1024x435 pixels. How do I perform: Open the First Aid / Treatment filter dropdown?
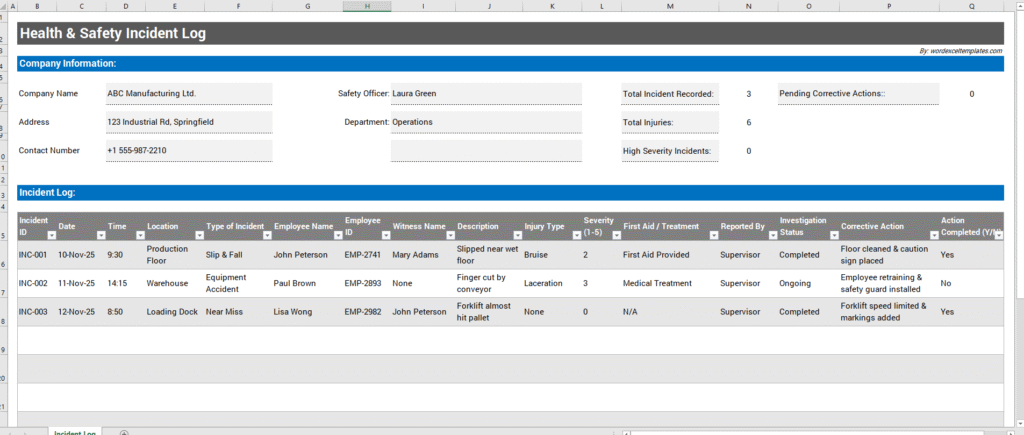click(x=712, y=235)
